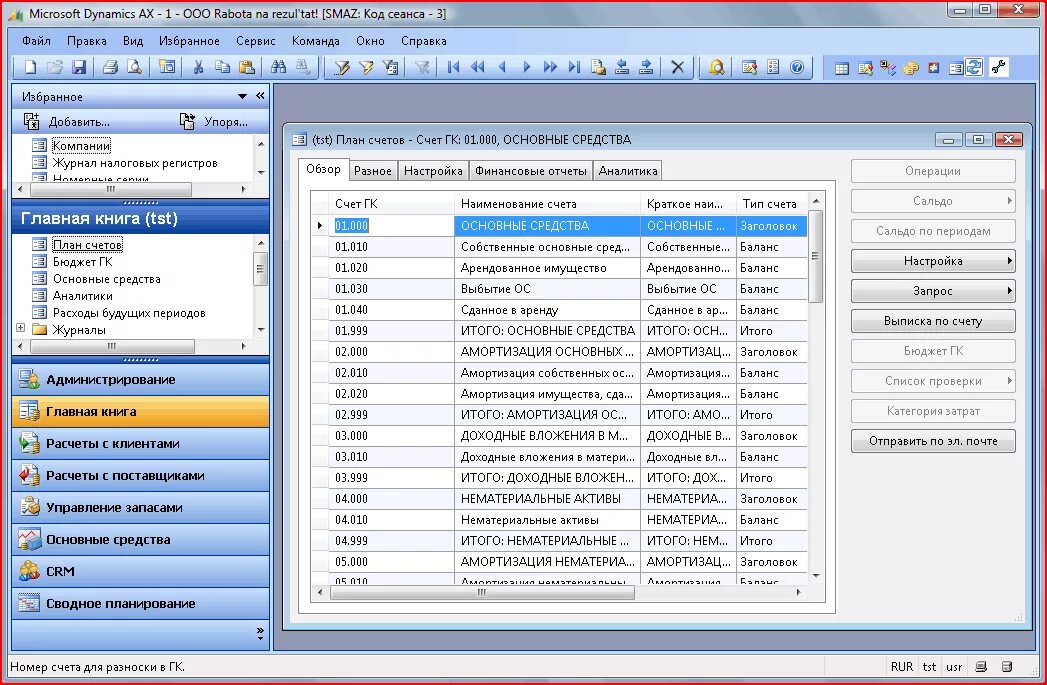Click the Выписка по счету button

click(933, 321)
